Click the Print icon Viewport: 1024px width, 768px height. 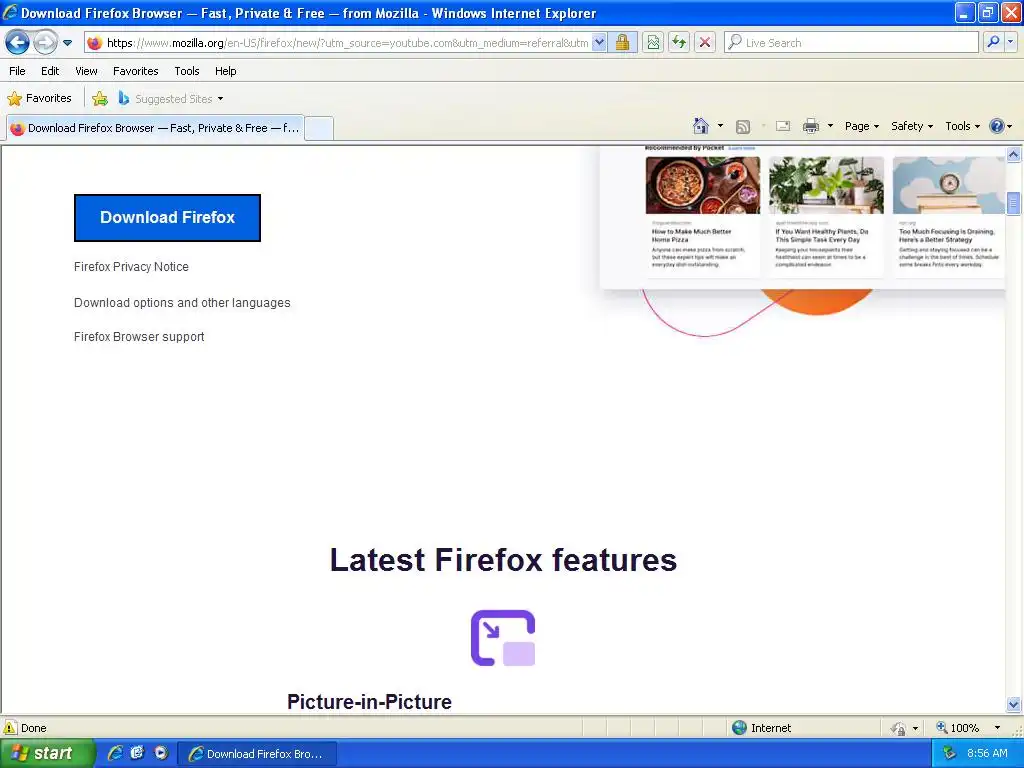(x=810, y=127)
